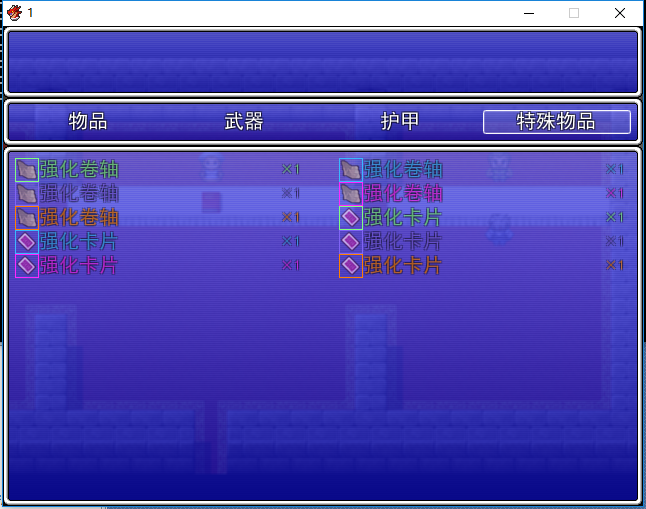Viewport: 646px width, 509px height.
Task: Click the ×1 count of orange 强化卡片
Action: pyautogui.click(x=614, y=265)
